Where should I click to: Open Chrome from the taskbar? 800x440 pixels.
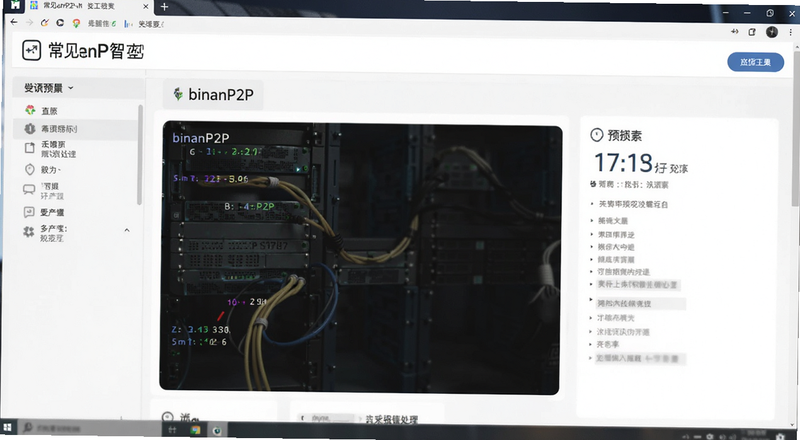(195, 430)
